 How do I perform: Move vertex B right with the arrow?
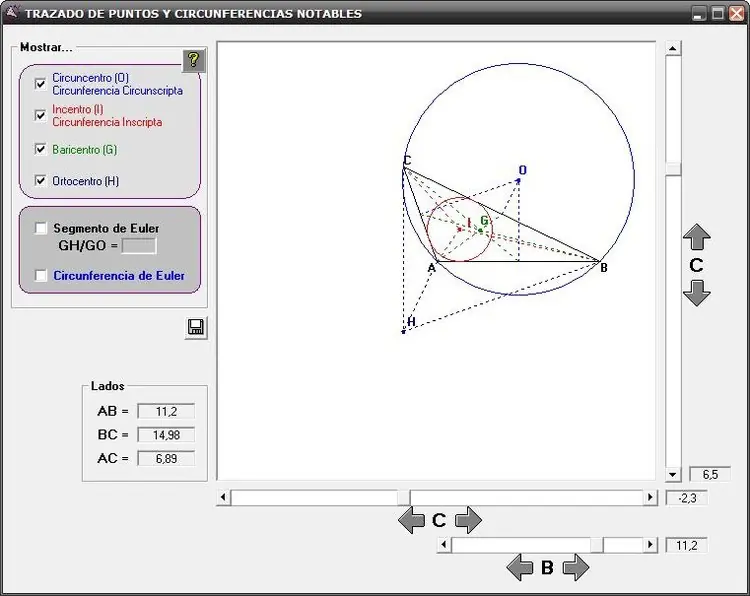tap(576, 567)
